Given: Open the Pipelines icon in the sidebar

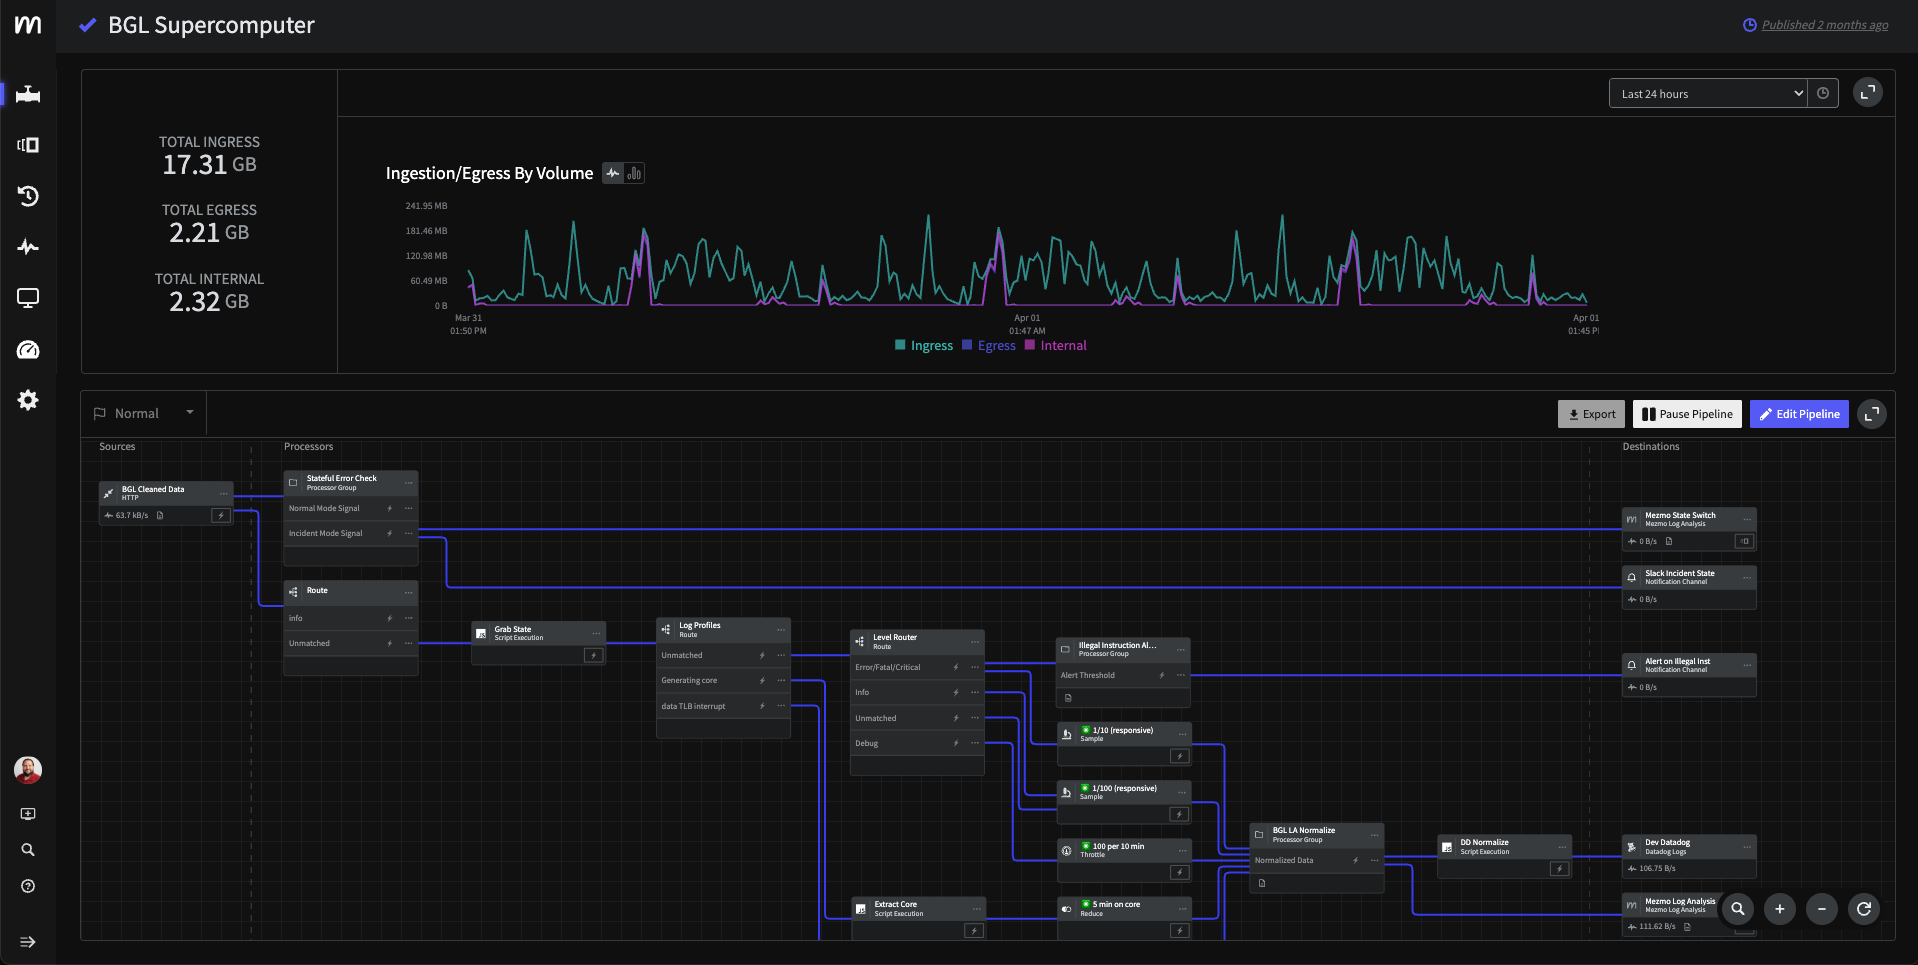Looking at the screenshot, I should point(28,94).
